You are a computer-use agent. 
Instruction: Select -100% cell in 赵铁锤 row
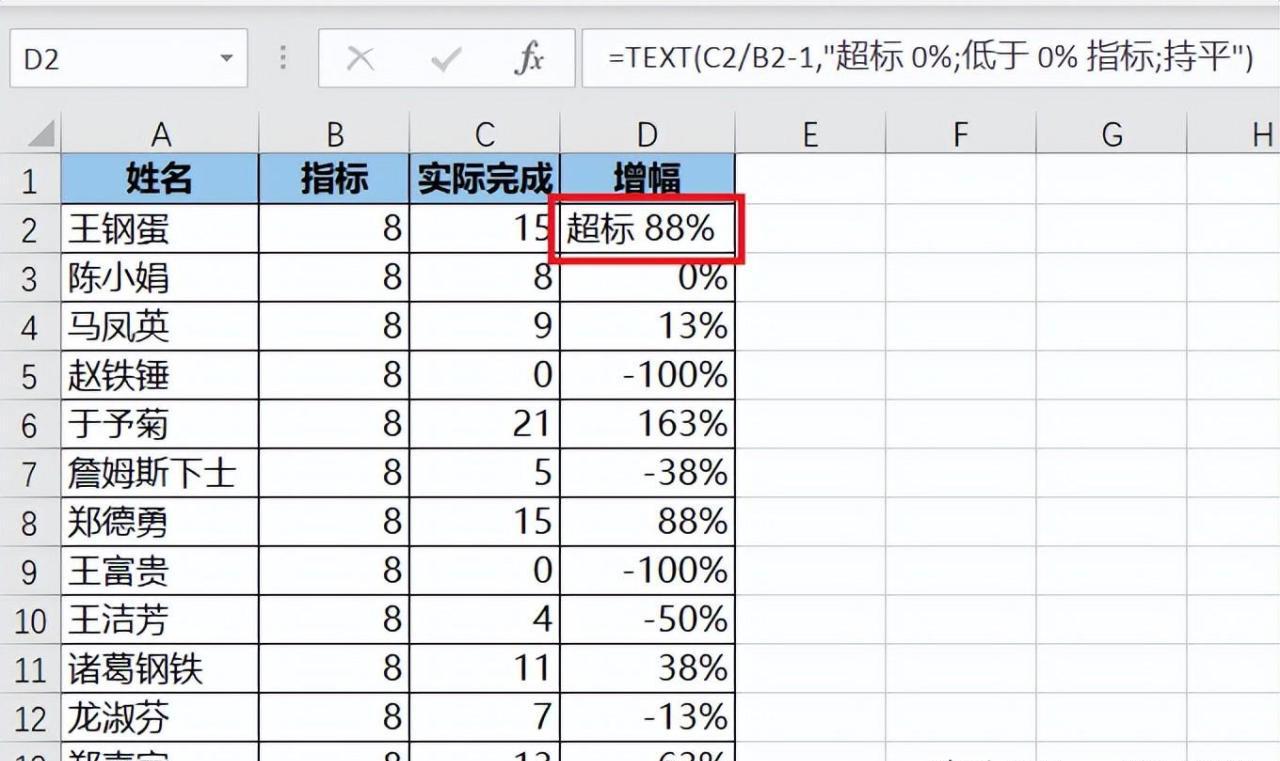click(x=648, y=376)
